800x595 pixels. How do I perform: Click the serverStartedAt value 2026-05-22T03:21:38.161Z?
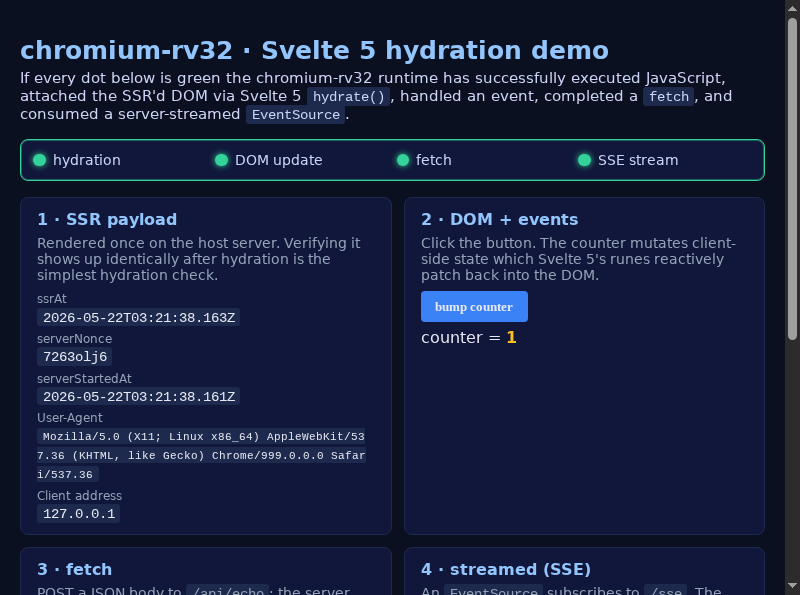pyautogui.click(x=139, y=396)
